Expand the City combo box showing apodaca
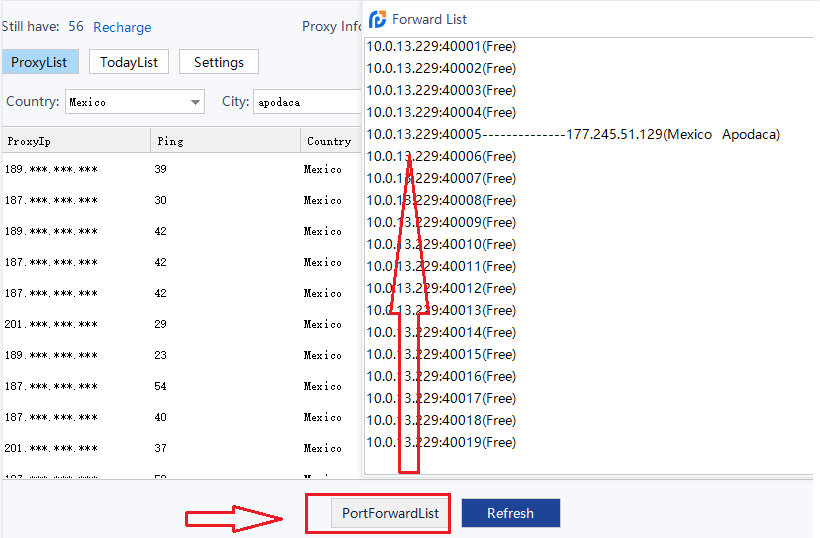Image resolution: width=820 pixels, height=538 pixels. pos(305,102)
